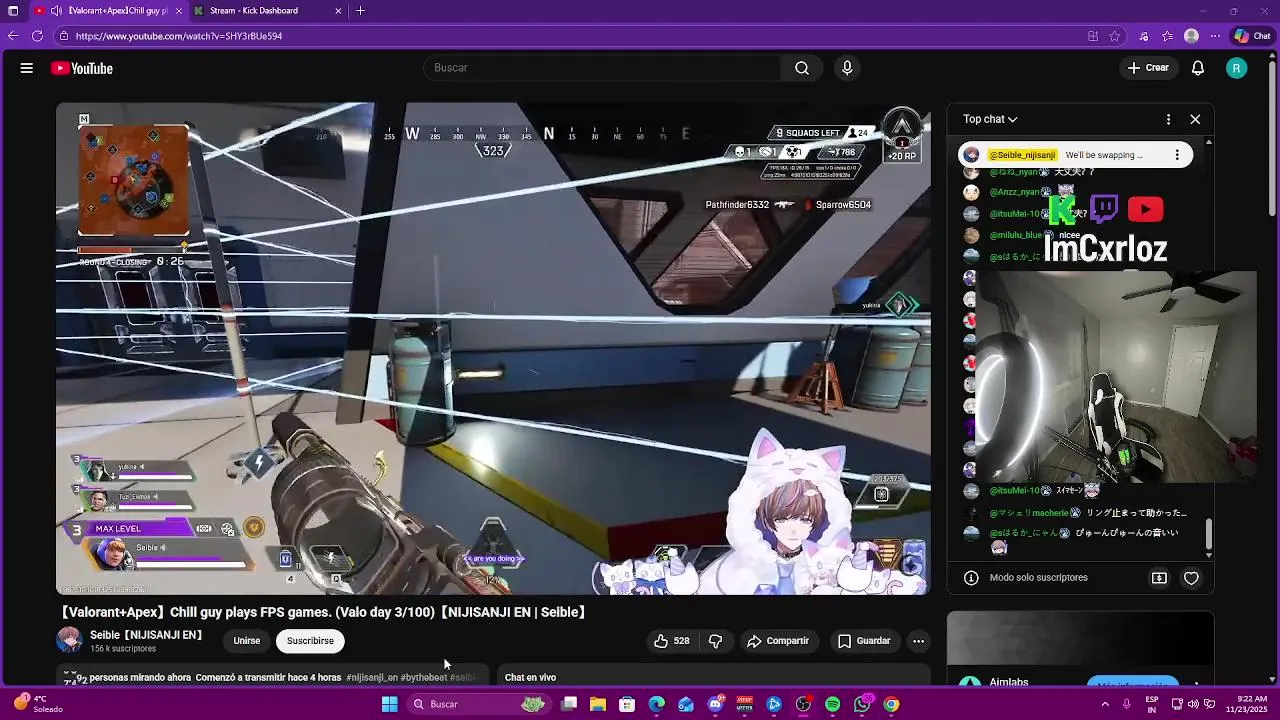Open the YouTube guide hamburger menu
This screenshot has width=1280, height=720.
[x=27, y=68]
